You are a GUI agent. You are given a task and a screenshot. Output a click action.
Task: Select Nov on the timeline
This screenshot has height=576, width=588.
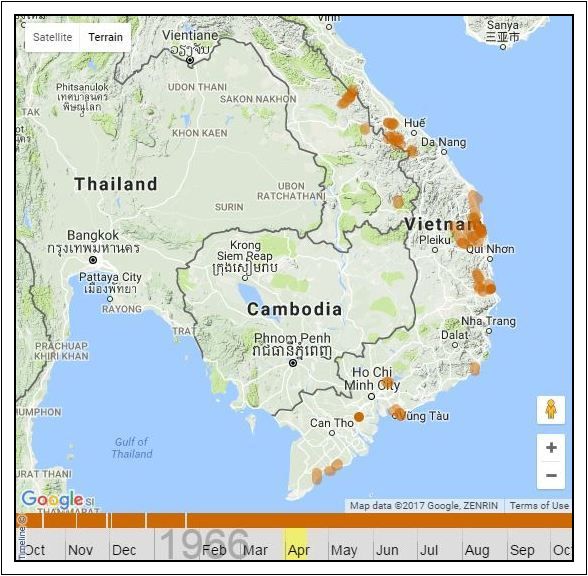click(80, 550)
